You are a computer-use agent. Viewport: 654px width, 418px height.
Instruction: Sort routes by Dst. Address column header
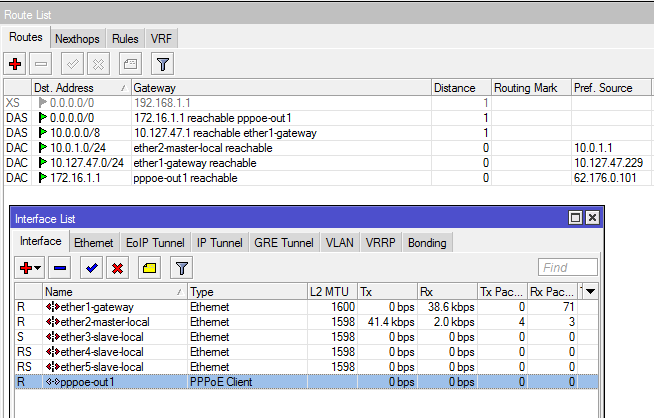[x=81, y=88]
